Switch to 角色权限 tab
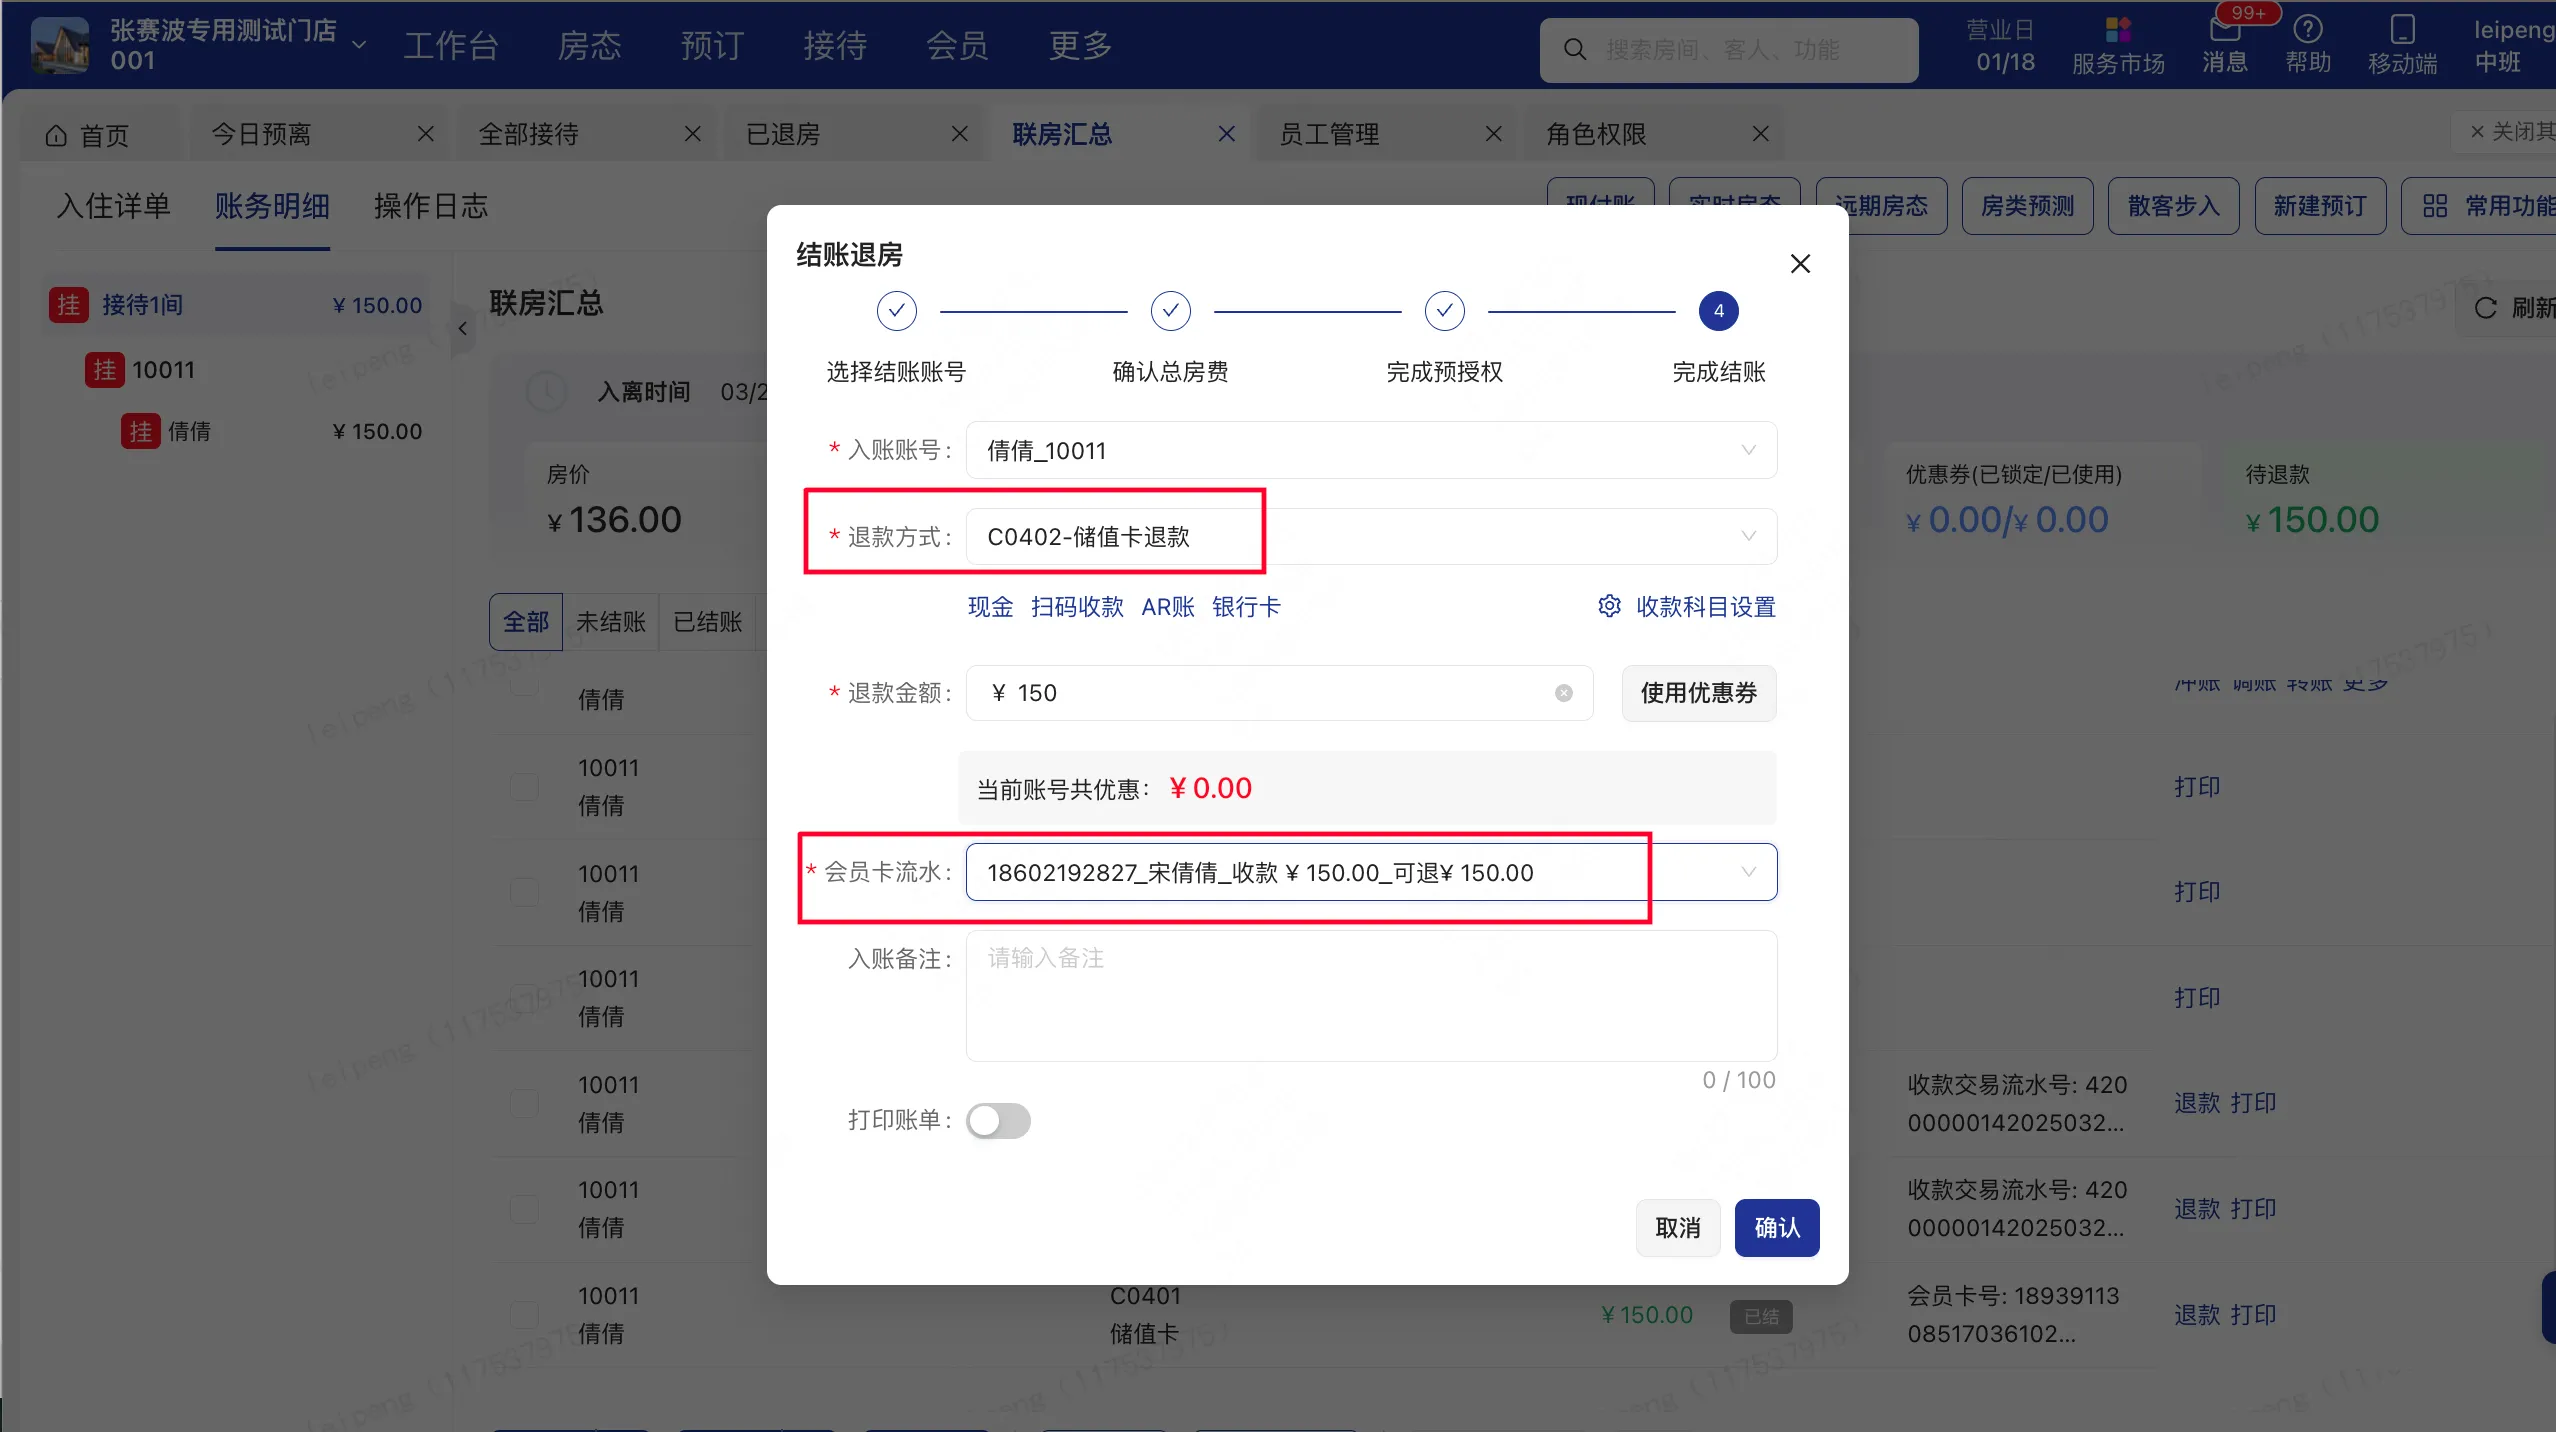 point(1596,134)
